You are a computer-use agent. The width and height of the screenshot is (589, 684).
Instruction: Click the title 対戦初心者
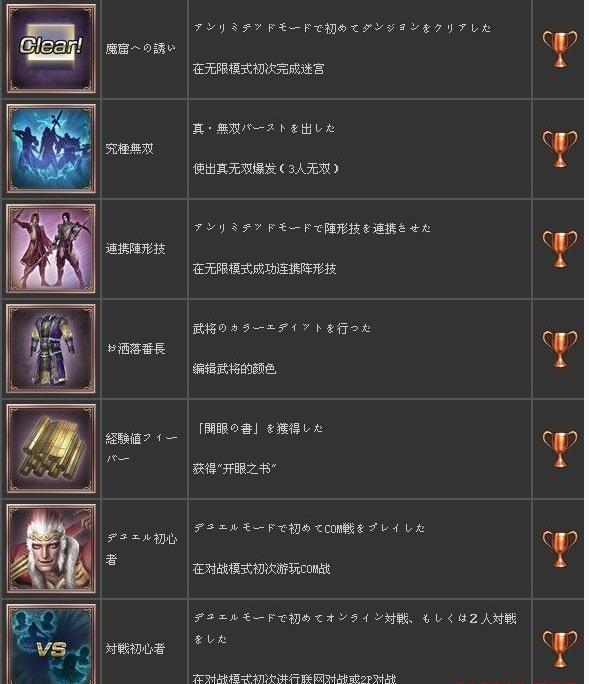click(135, 649)
